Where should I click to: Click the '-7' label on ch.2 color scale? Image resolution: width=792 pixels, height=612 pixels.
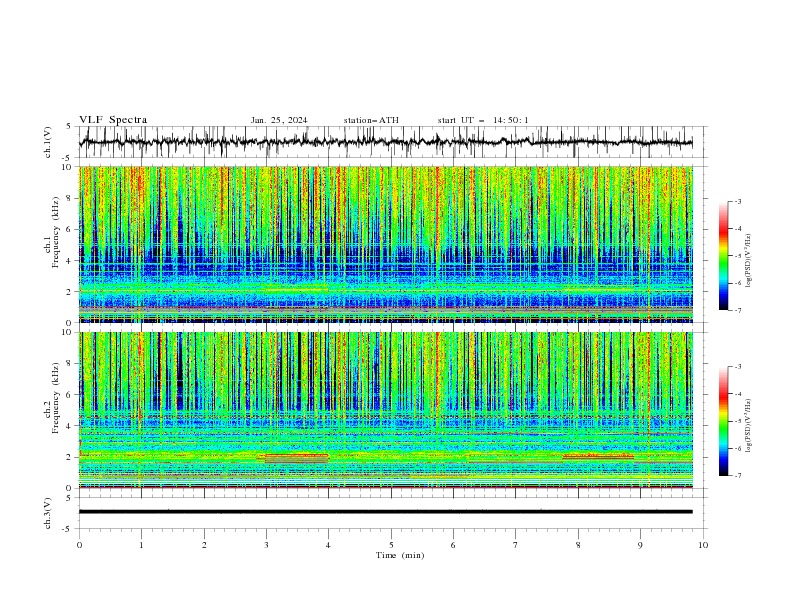click(x=738, y=475)
